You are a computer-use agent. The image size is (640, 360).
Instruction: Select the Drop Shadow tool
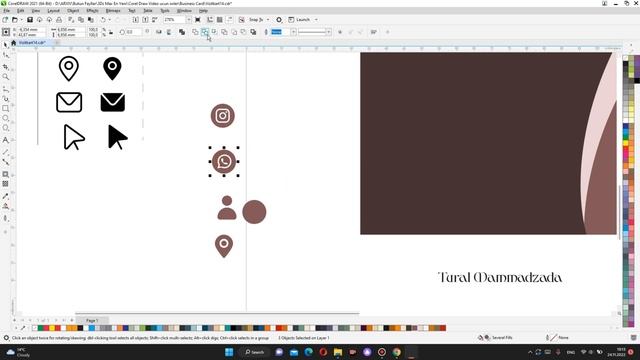coord(6,174)
